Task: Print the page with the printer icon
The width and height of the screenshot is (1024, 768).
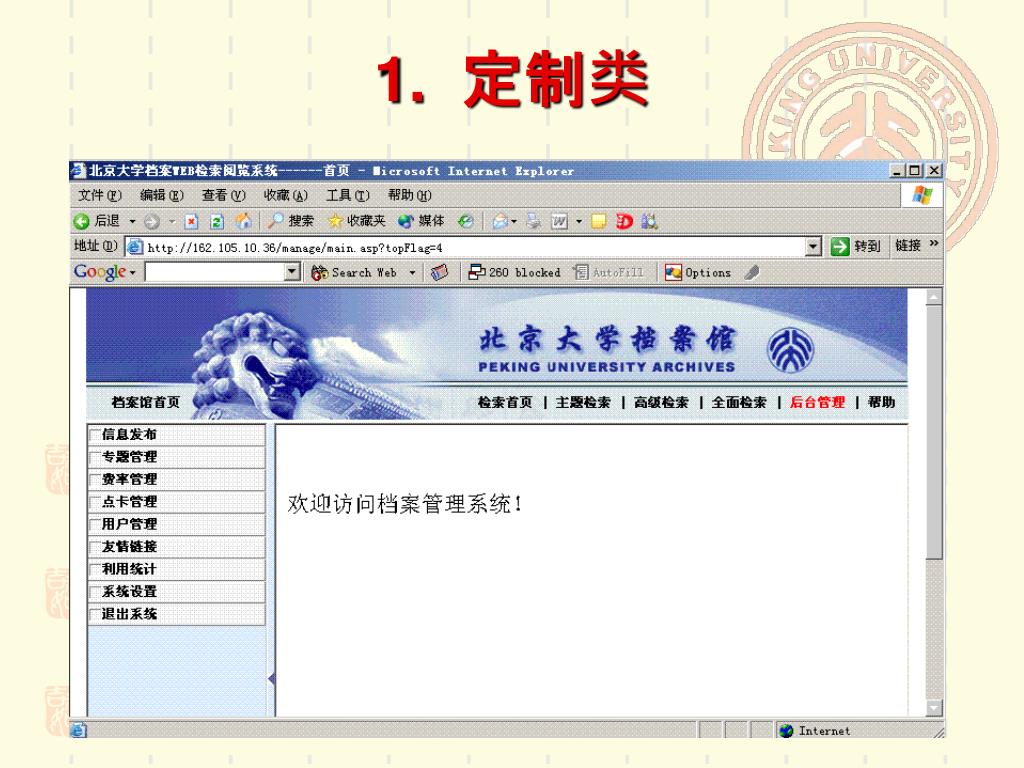Action: (x=534, y=221)
